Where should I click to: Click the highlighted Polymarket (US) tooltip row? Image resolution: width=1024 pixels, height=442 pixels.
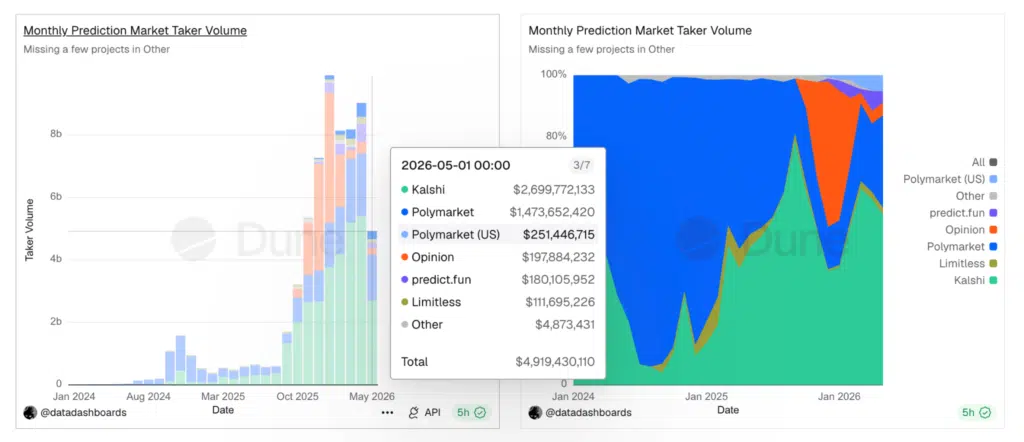click(x=498, y=234)
